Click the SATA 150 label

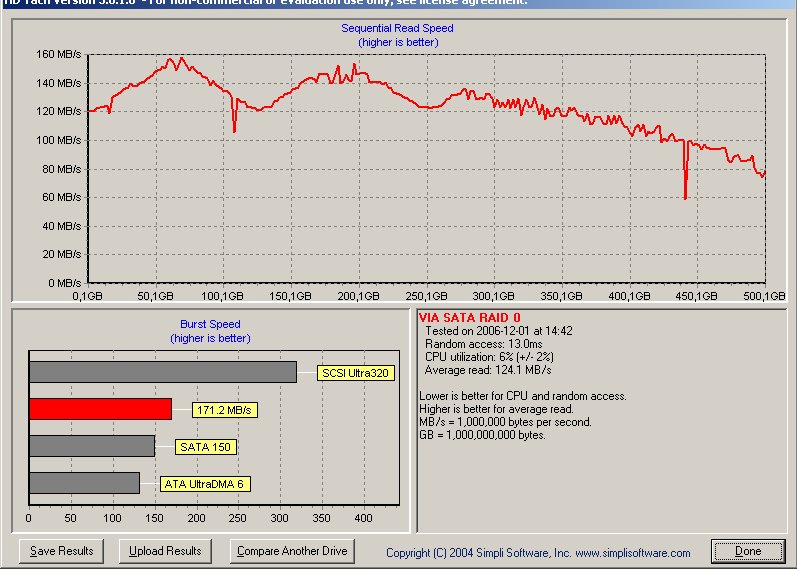coord(205,447)
